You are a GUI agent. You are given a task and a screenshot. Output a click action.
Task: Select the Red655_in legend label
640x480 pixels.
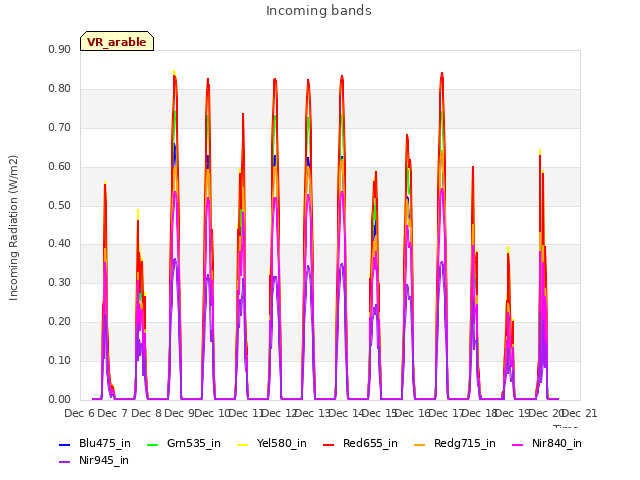pyautogui.click(x=370, y=444)
